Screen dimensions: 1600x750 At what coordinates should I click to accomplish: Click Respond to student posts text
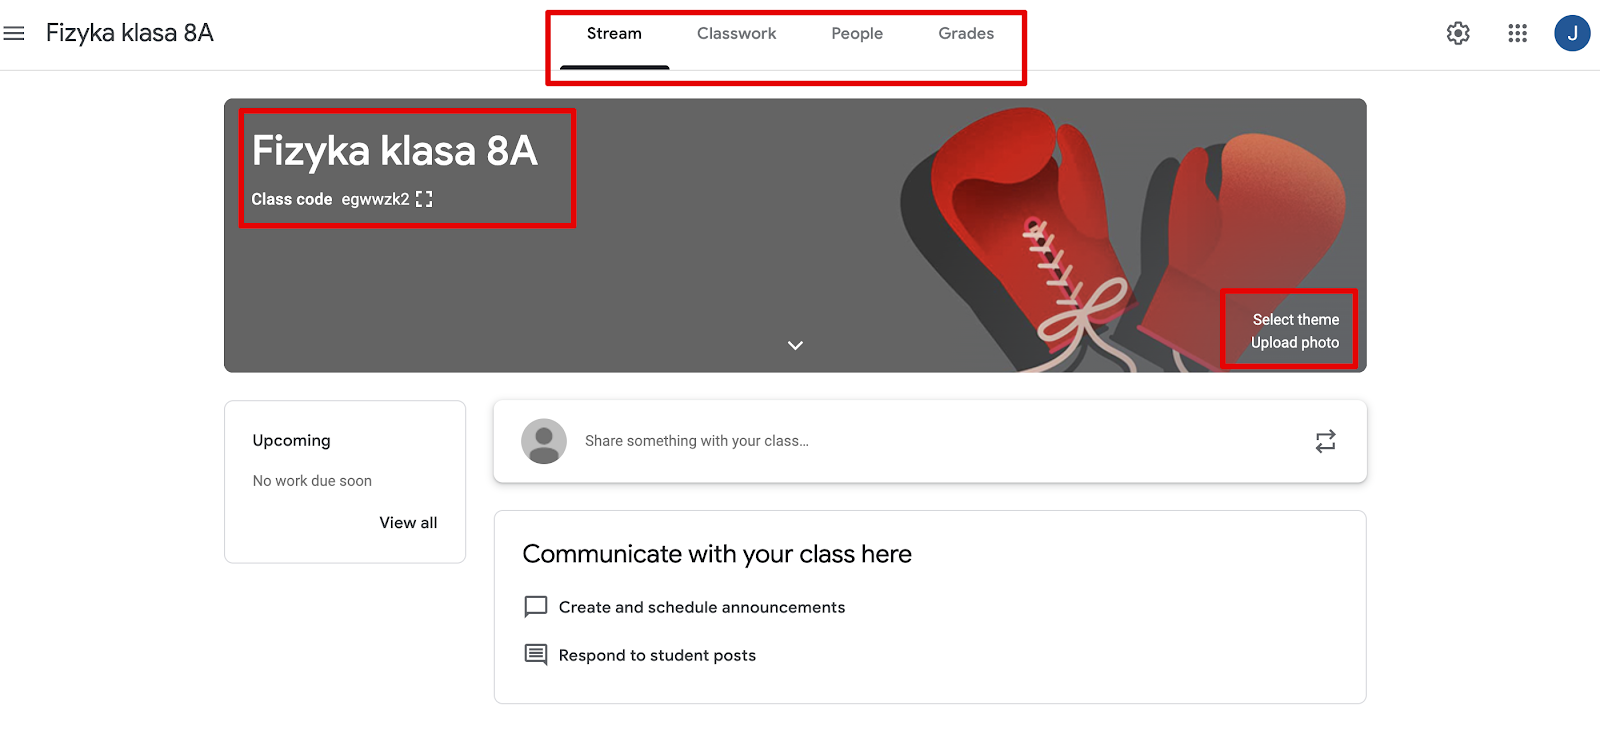coord(657,655)
